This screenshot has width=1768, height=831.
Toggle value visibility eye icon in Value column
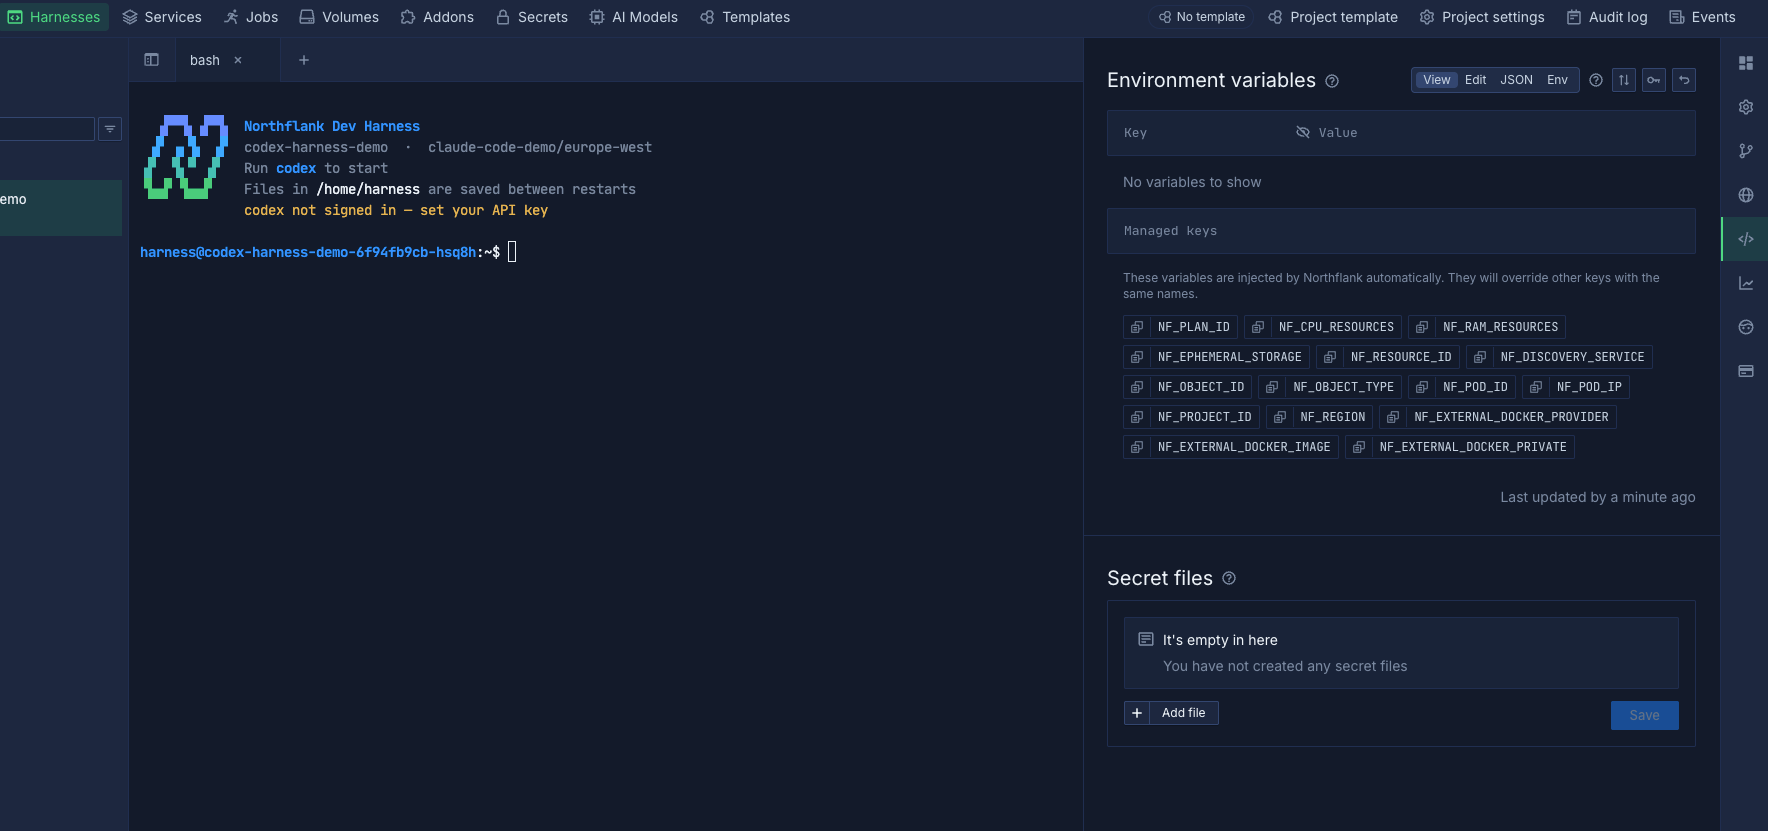coord(1303,132)
